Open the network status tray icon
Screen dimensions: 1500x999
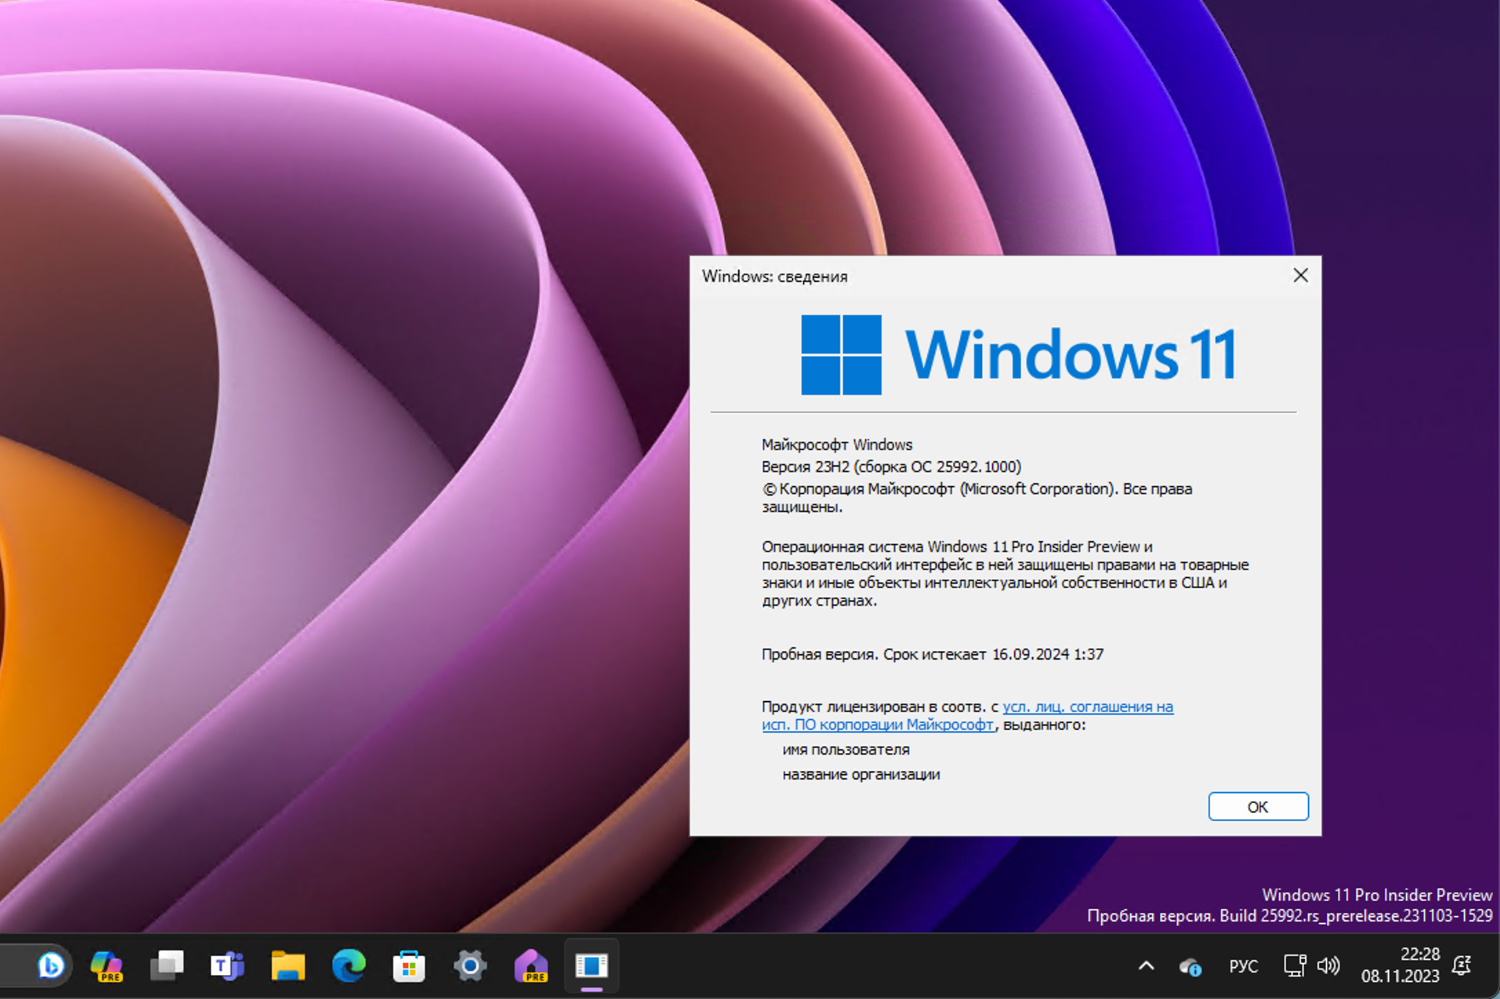point(1295,966)
